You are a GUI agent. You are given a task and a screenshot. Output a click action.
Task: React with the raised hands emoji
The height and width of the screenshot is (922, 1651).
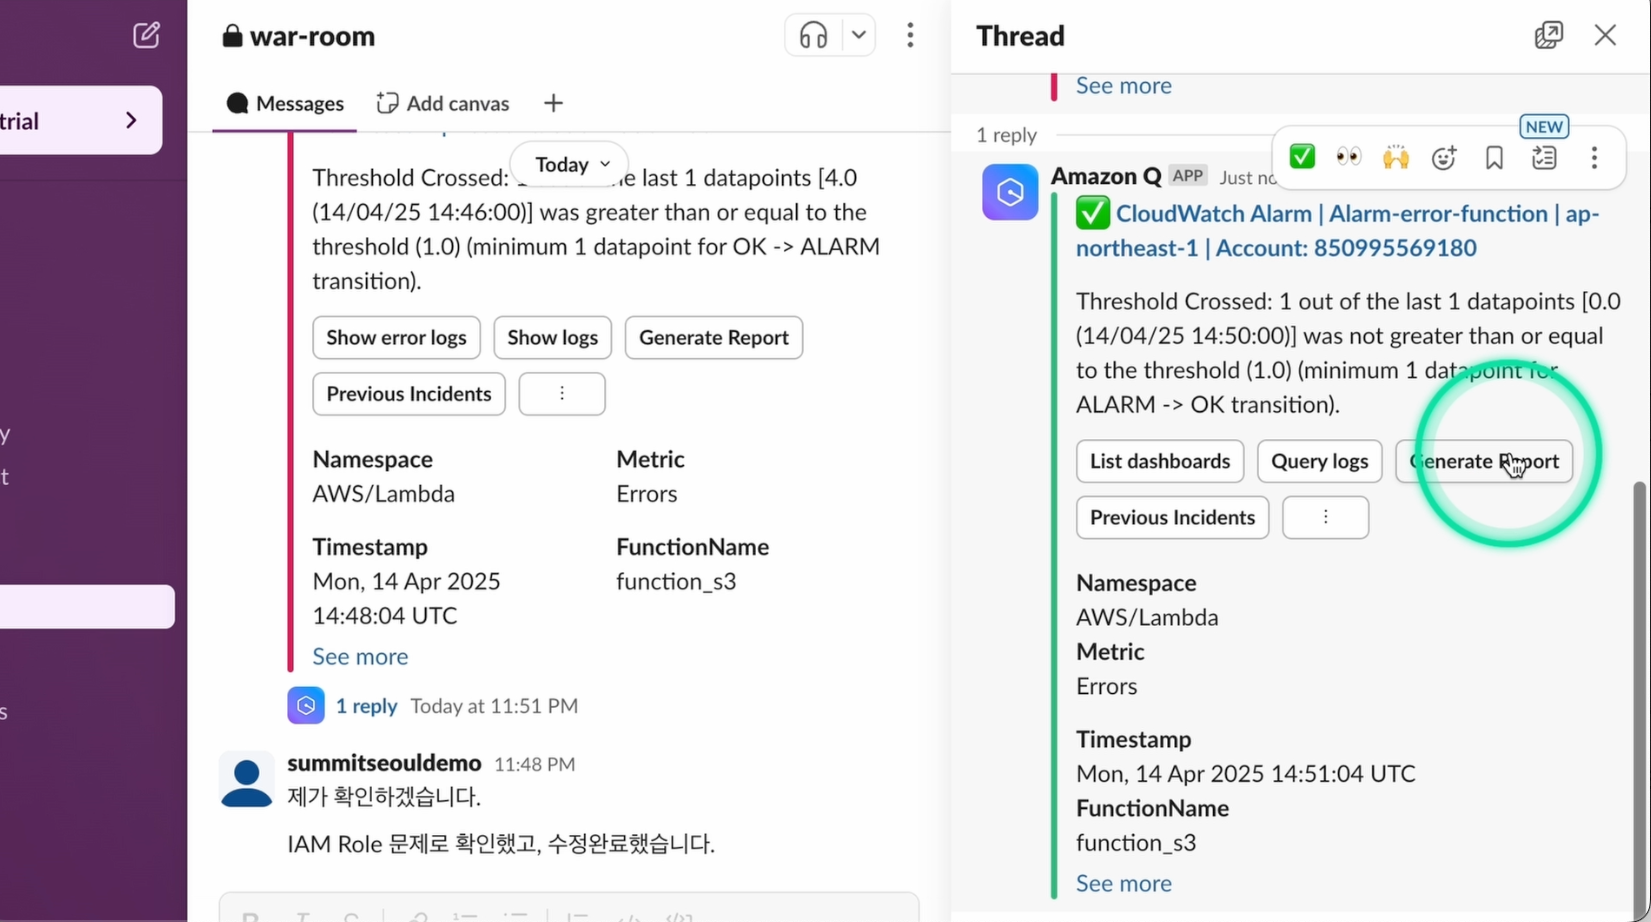pos(1396,157)
